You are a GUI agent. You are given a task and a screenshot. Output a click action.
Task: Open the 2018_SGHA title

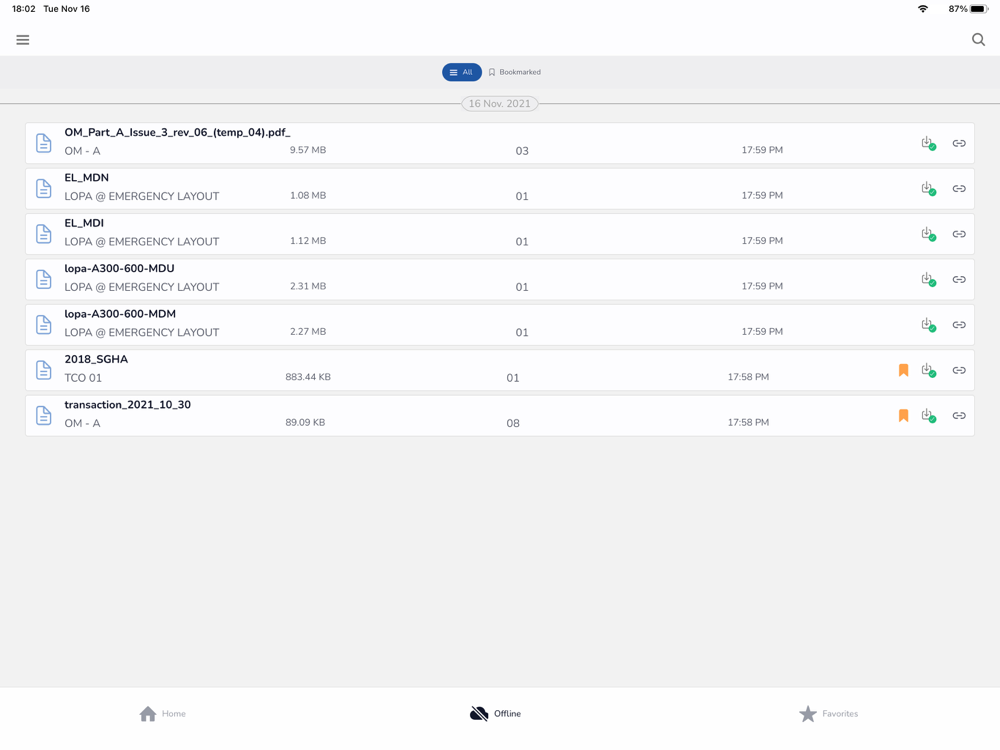[x=96, y=359]
